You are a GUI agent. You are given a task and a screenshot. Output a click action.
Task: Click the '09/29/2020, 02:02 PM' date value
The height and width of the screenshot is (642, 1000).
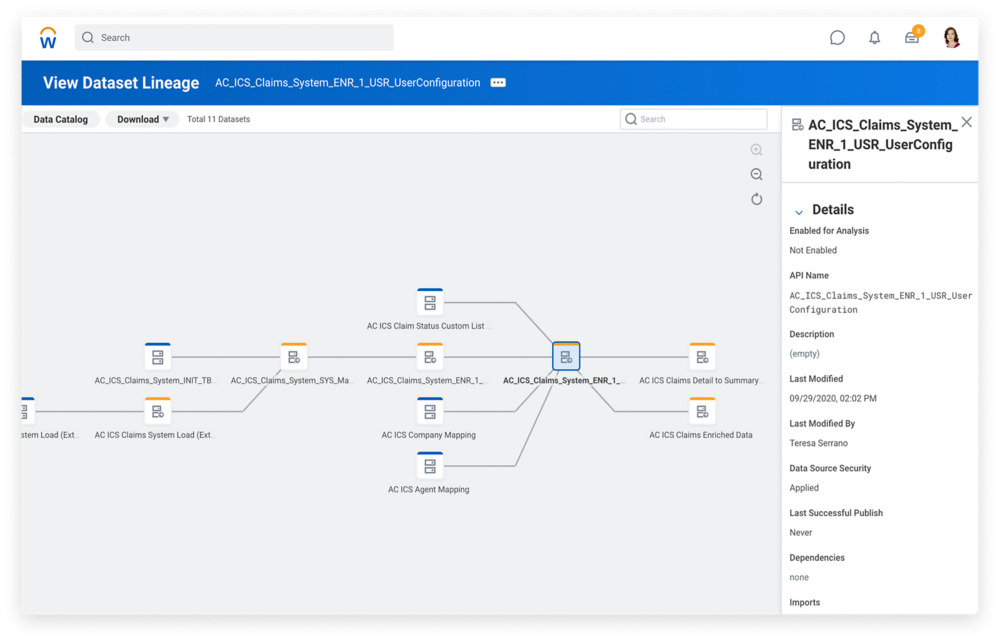pos(833,398)
